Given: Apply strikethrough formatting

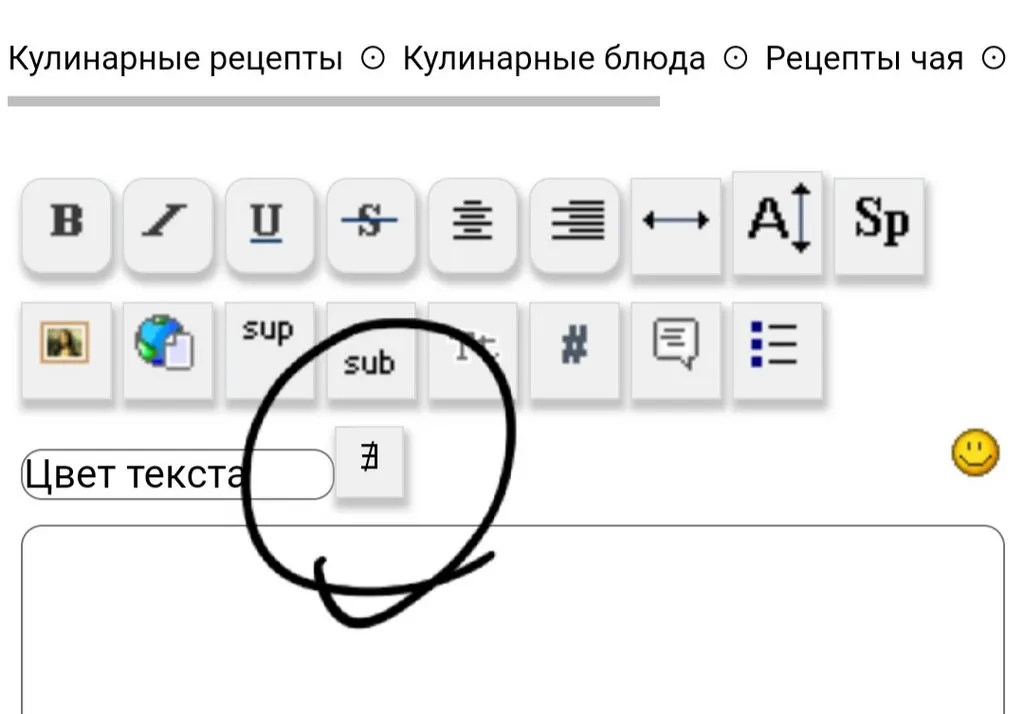Looking at the screenshot, I should tap(371, 224).
